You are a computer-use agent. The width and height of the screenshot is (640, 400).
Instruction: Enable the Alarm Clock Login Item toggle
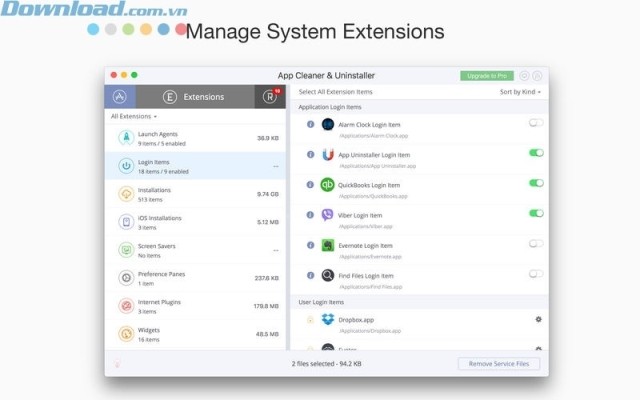[x=536, y=123]
